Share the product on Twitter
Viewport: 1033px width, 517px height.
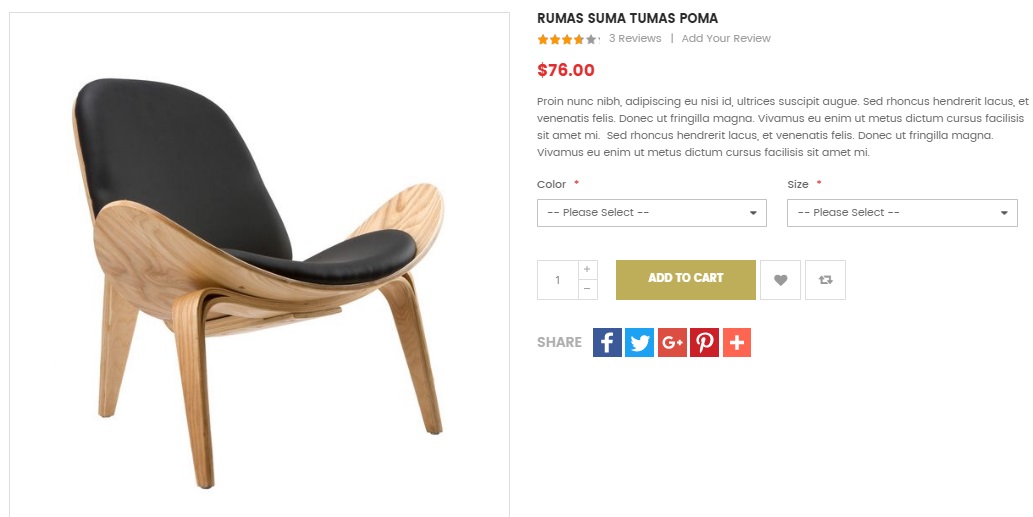[639, 342]
